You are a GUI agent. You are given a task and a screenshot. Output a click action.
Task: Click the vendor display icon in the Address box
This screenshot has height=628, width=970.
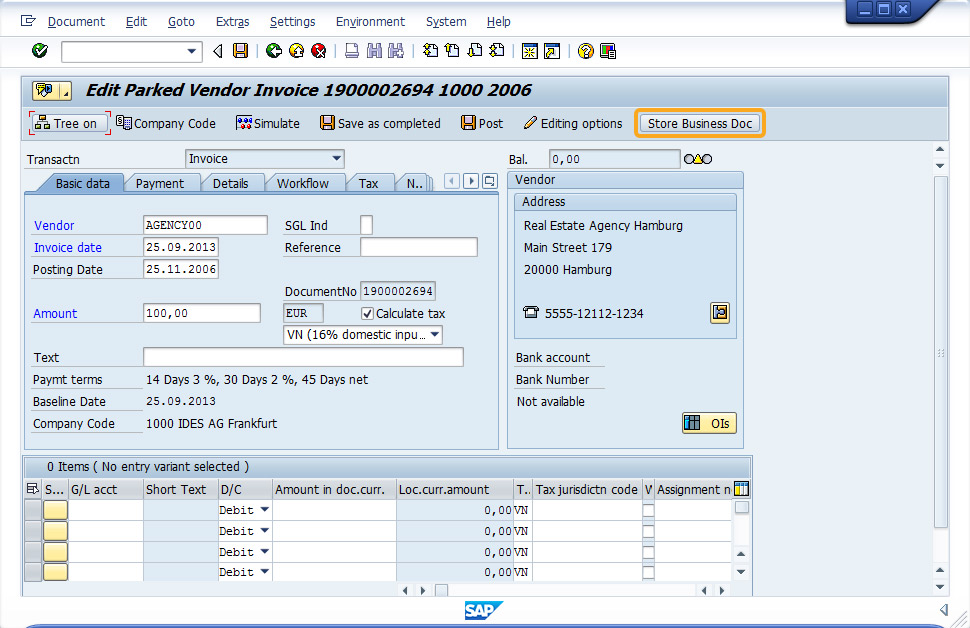(719, 312)
